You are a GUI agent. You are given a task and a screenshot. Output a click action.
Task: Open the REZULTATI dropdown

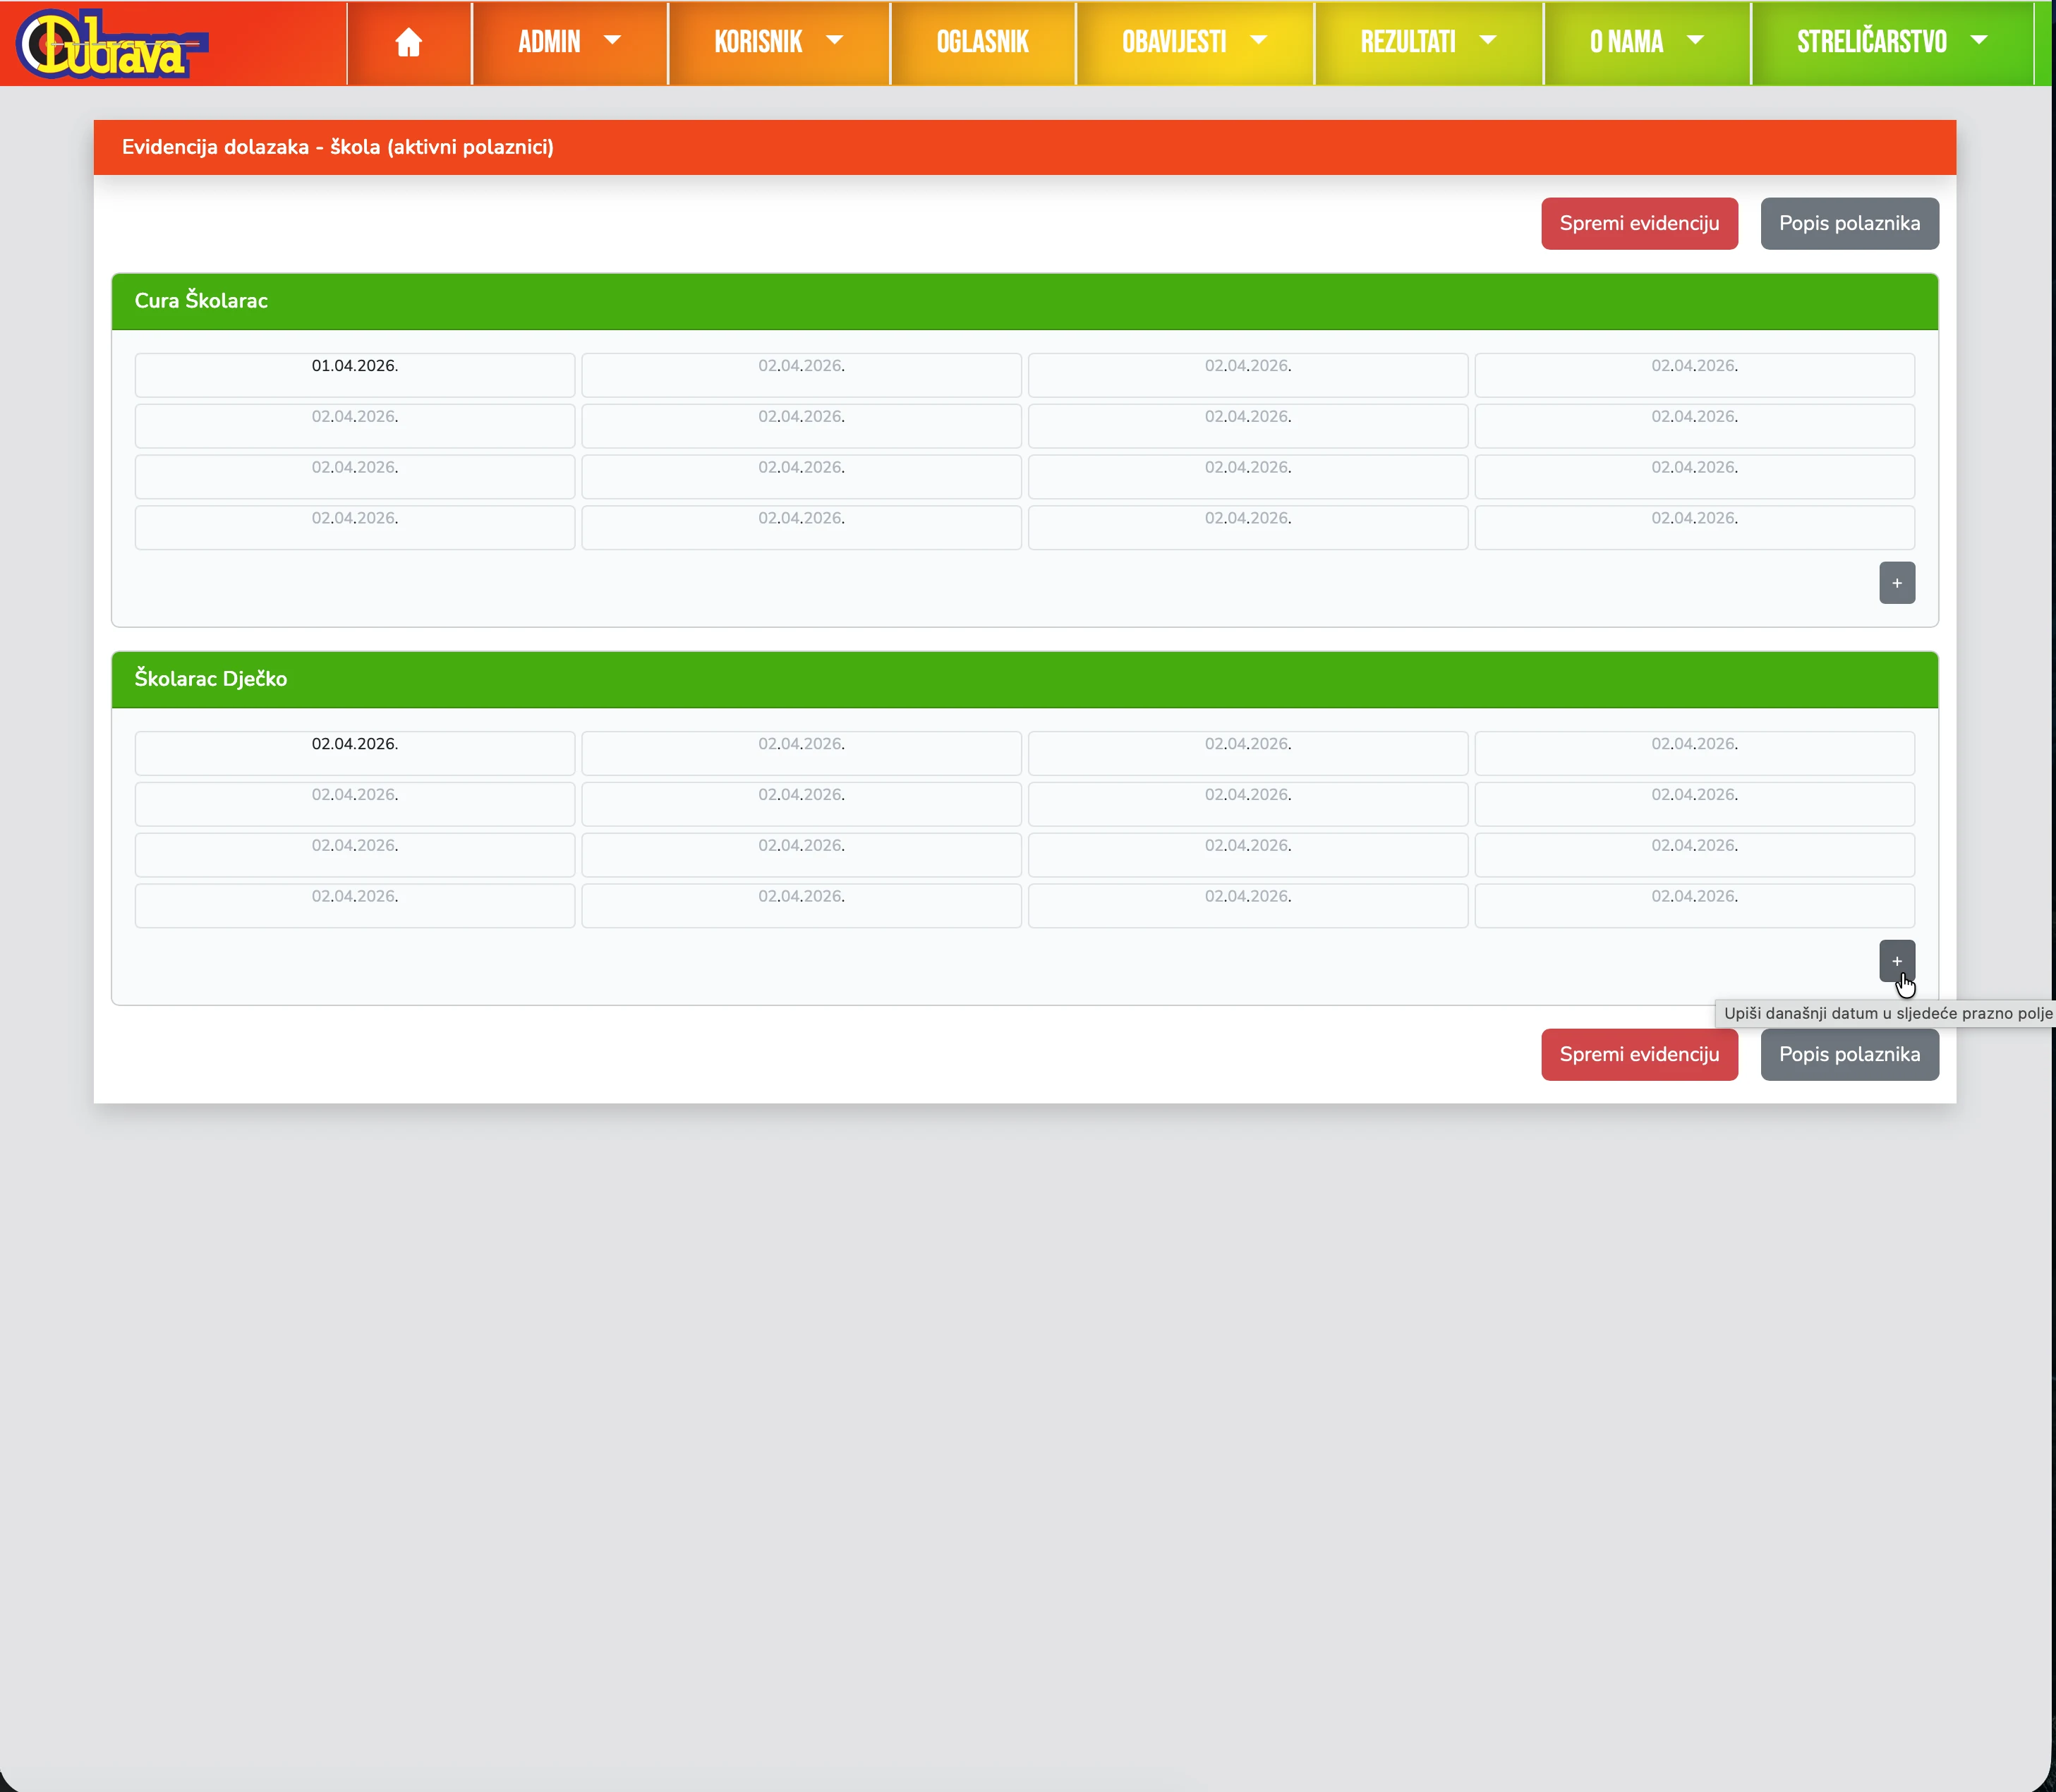[1427, 42]
